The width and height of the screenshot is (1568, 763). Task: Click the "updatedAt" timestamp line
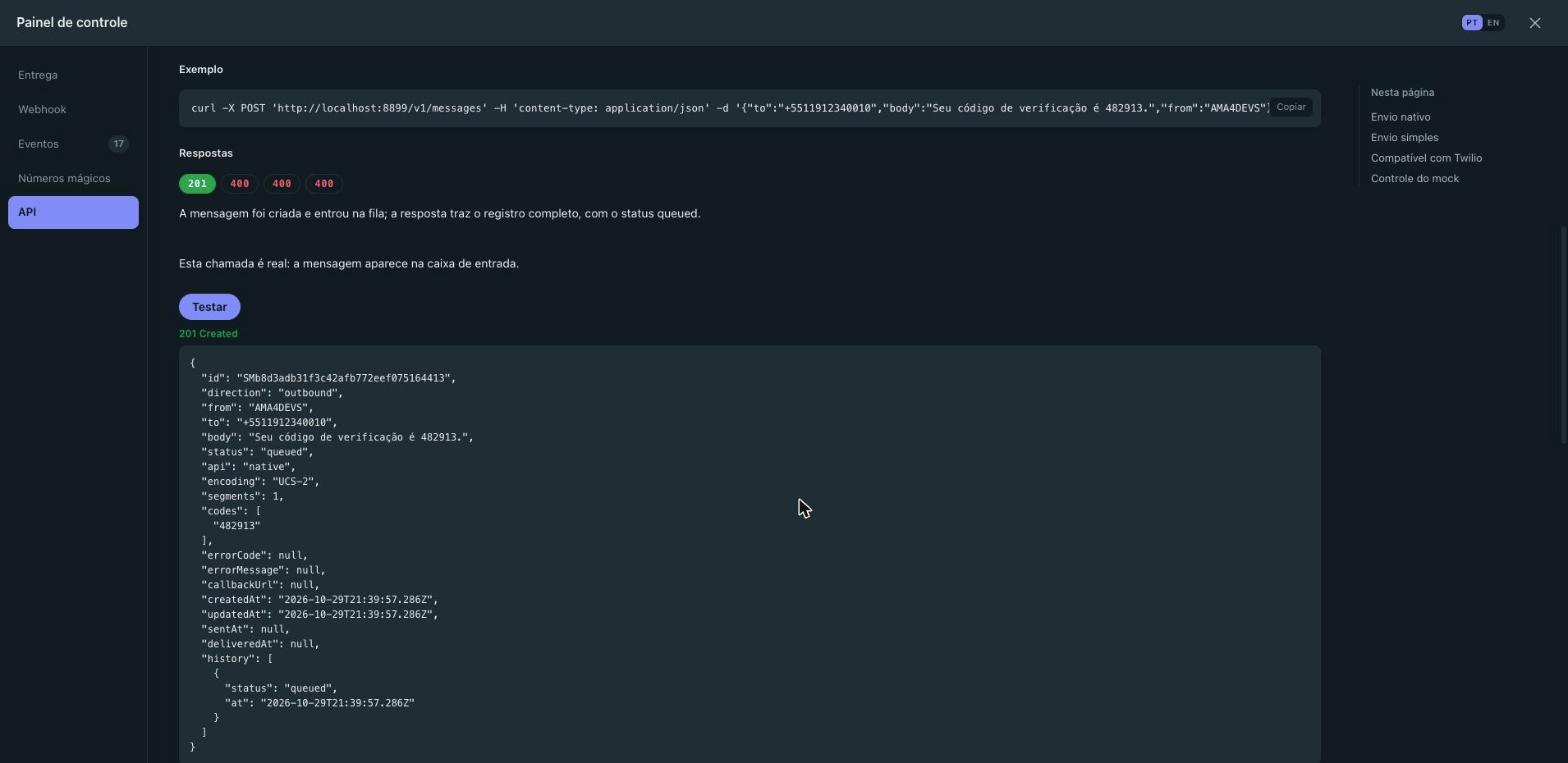tap(319, 614)
